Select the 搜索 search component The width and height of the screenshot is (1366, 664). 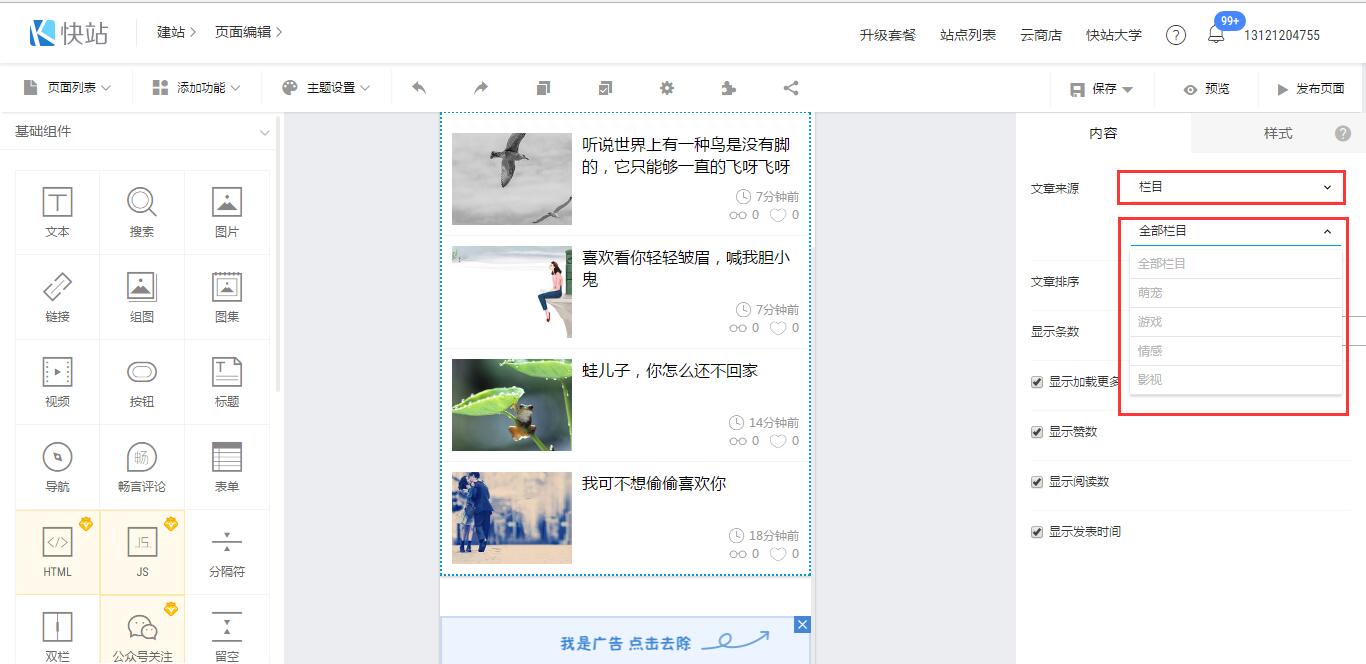pyautogui.click(x=142, y=213)
